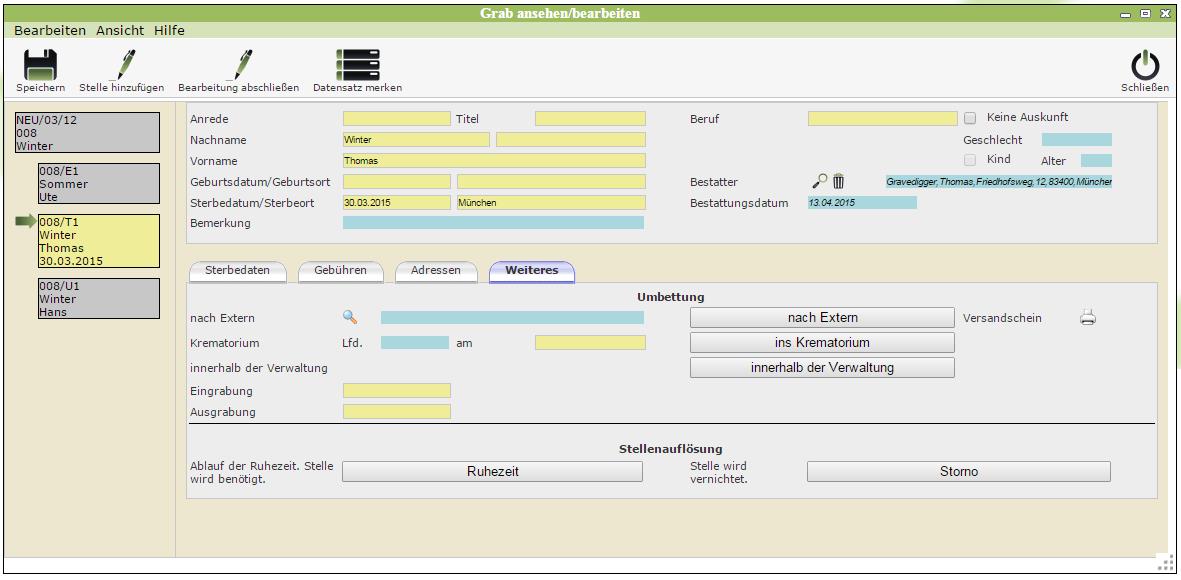Open the Bearbeiten menu
This screenshot has width=1181, height=580.
click(x=50, y=31)
